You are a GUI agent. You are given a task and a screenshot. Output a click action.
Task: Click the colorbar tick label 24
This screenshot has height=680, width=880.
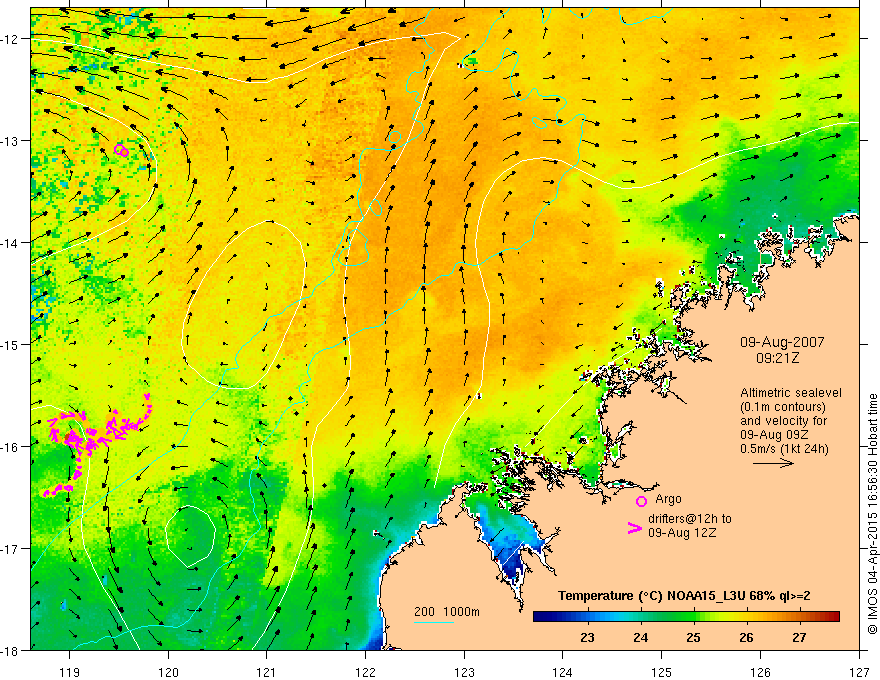pyautogui.click(x=640, y=637)
